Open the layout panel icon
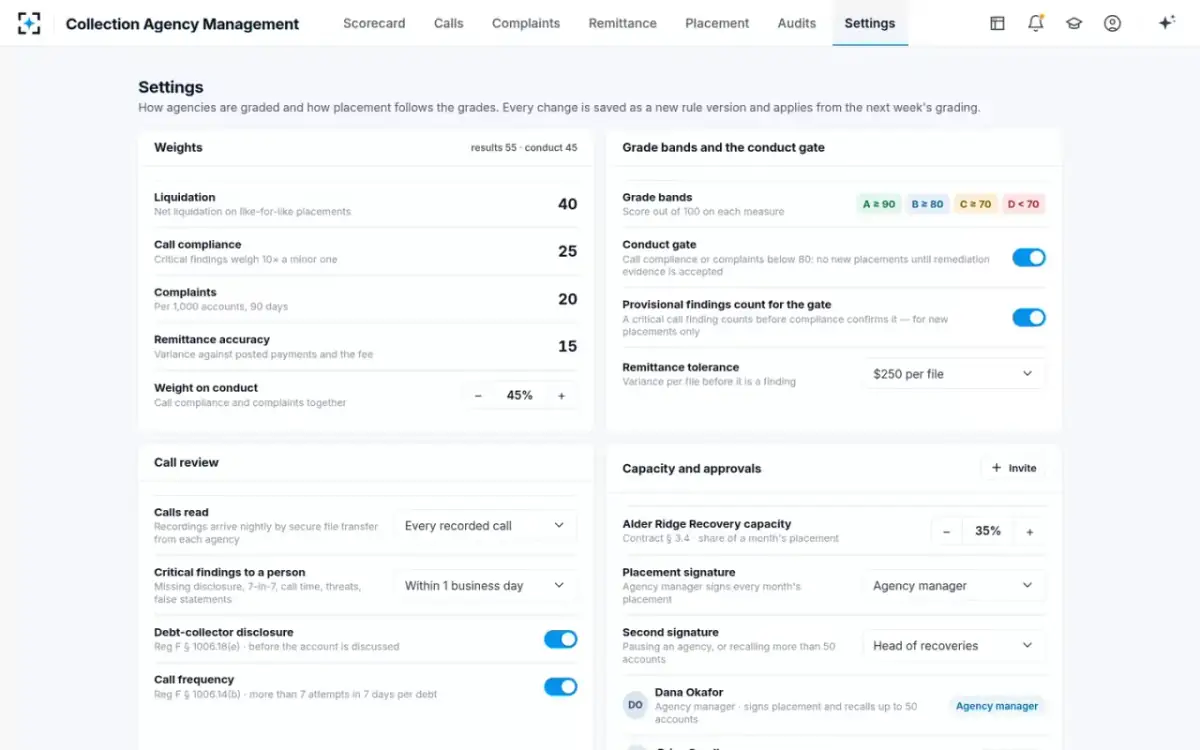Image resolution: width=1200 pixels, height=750 pixels. pyautogui.click(x=997, y=23)
